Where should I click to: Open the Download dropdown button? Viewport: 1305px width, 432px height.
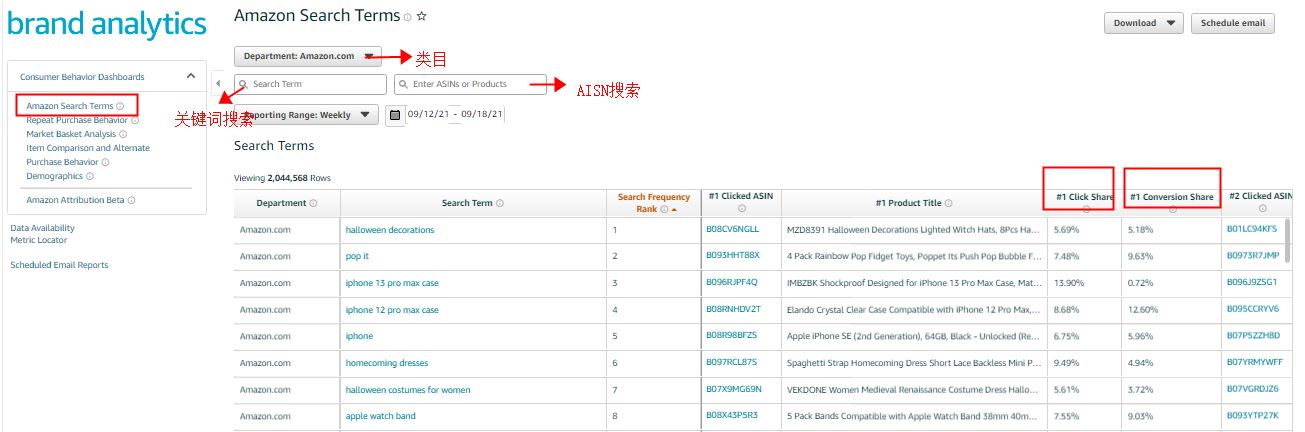click(1144, 23)
